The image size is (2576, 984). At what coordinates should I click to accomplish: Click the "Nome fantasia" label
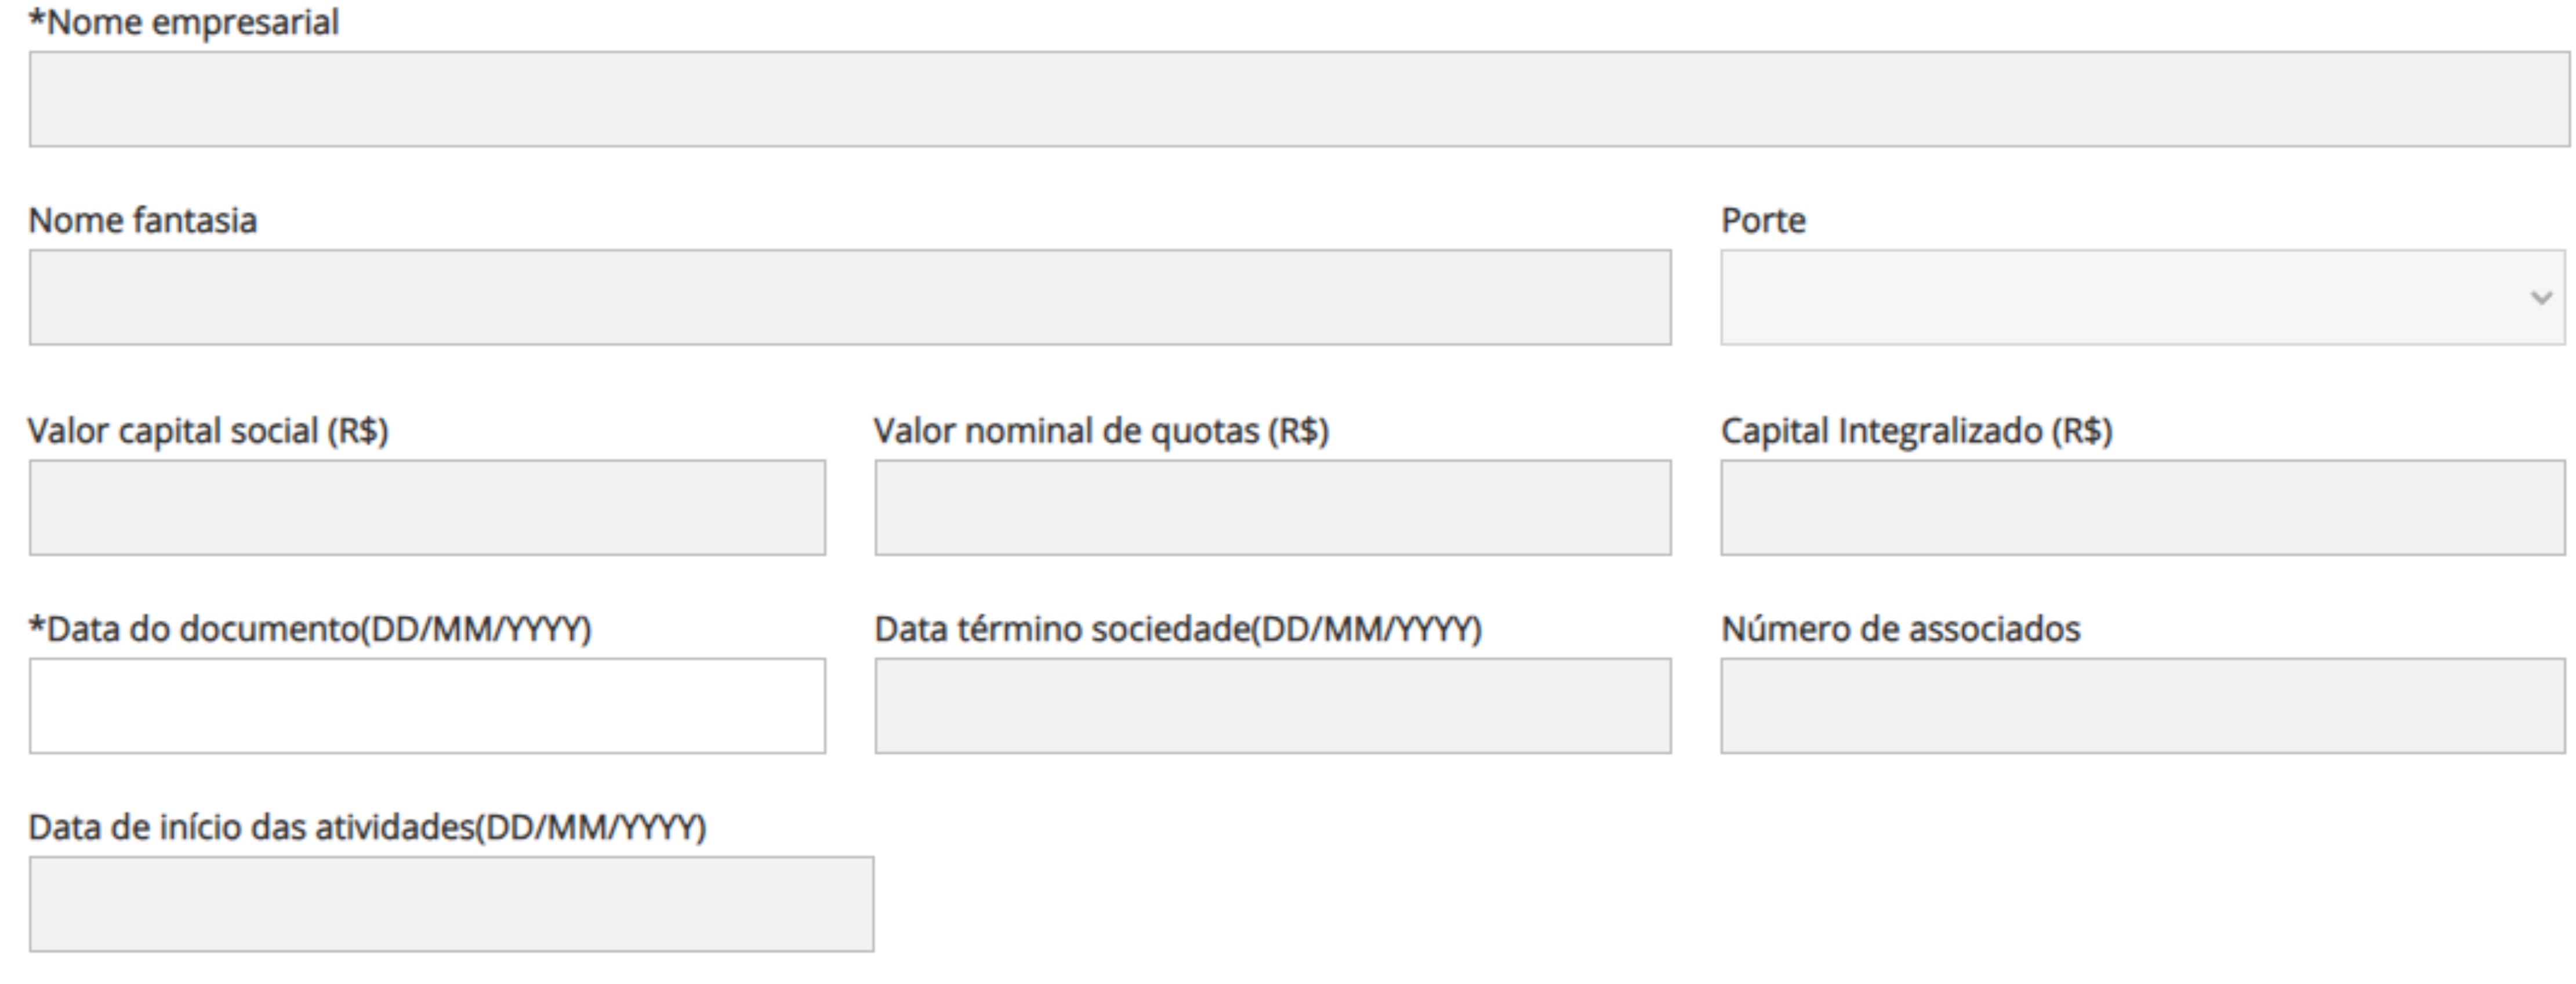click(x=143, y=220)
